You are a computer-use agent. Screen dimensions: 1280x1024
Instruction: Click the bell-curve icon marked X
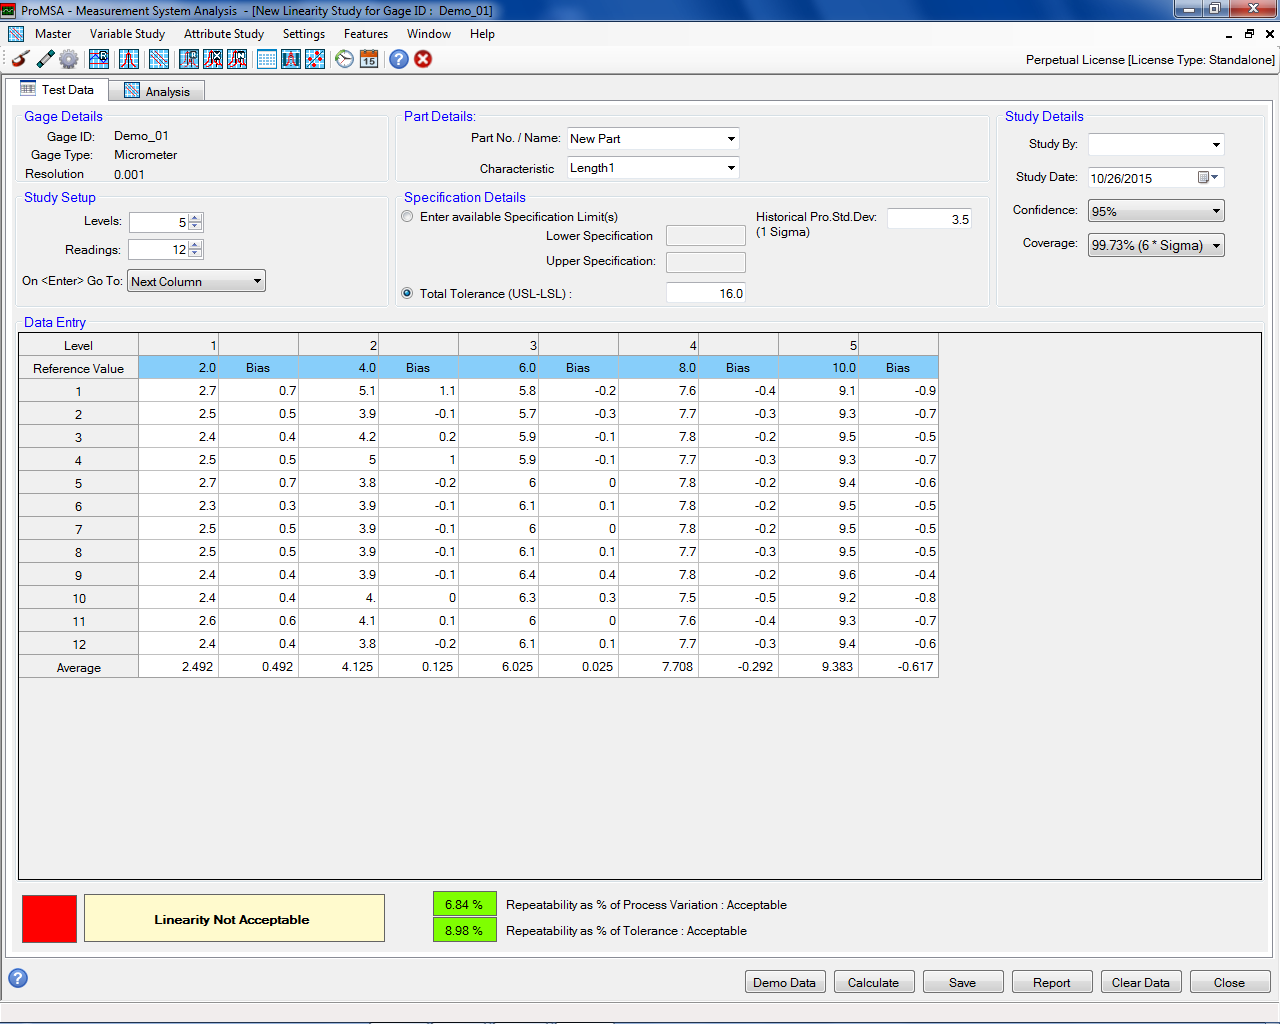click(213, 59)
